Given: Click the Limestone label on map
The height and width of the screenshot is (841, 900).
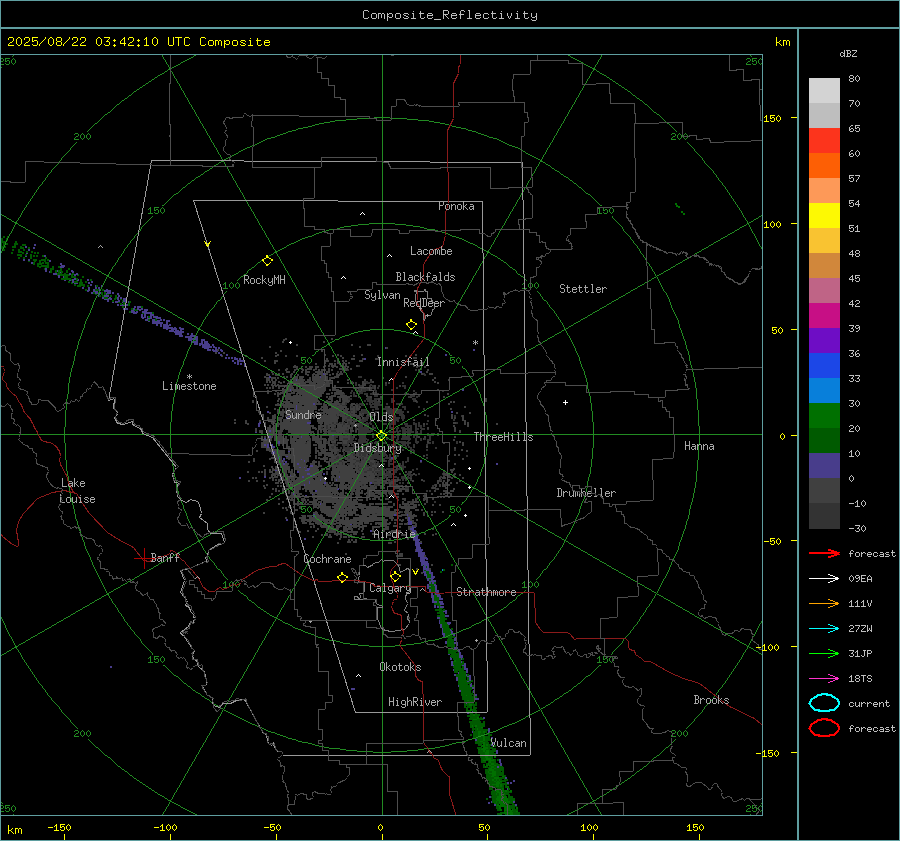Looking at the screenshot, I should (x=189, y=386).
